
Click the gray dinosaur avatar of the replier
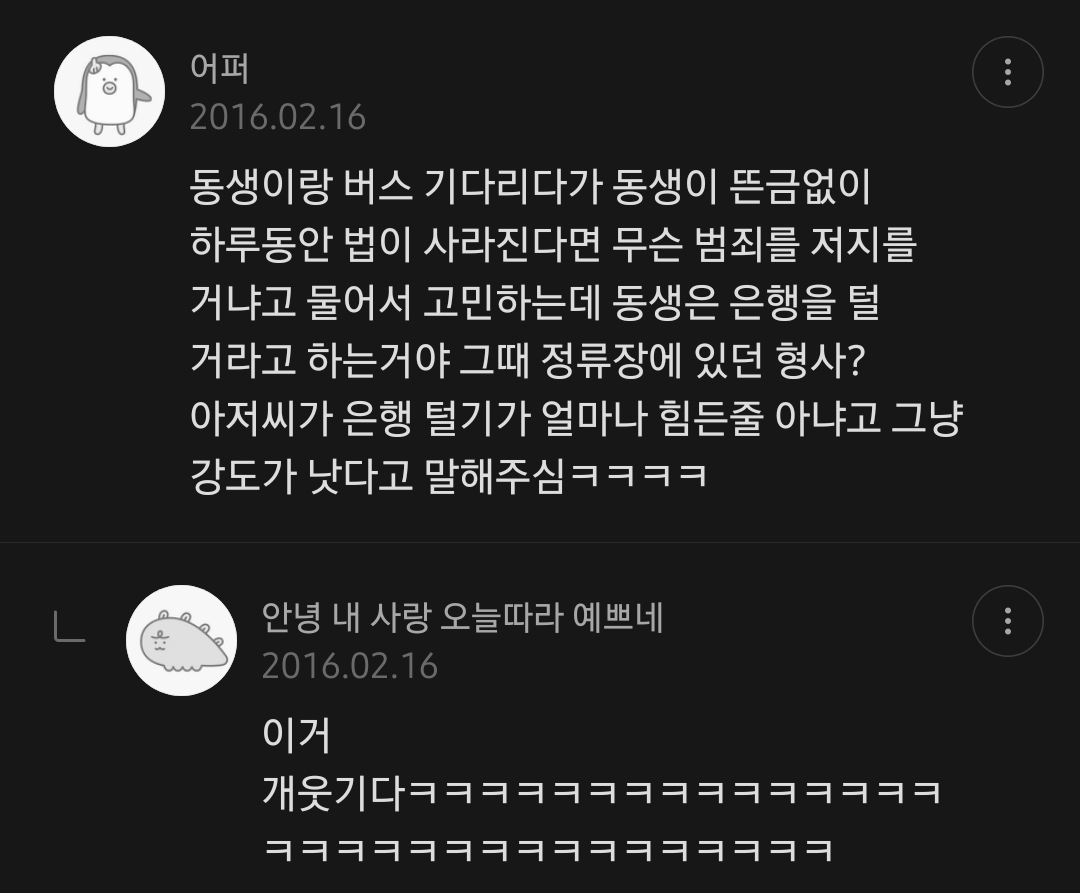tap(182, 640)
